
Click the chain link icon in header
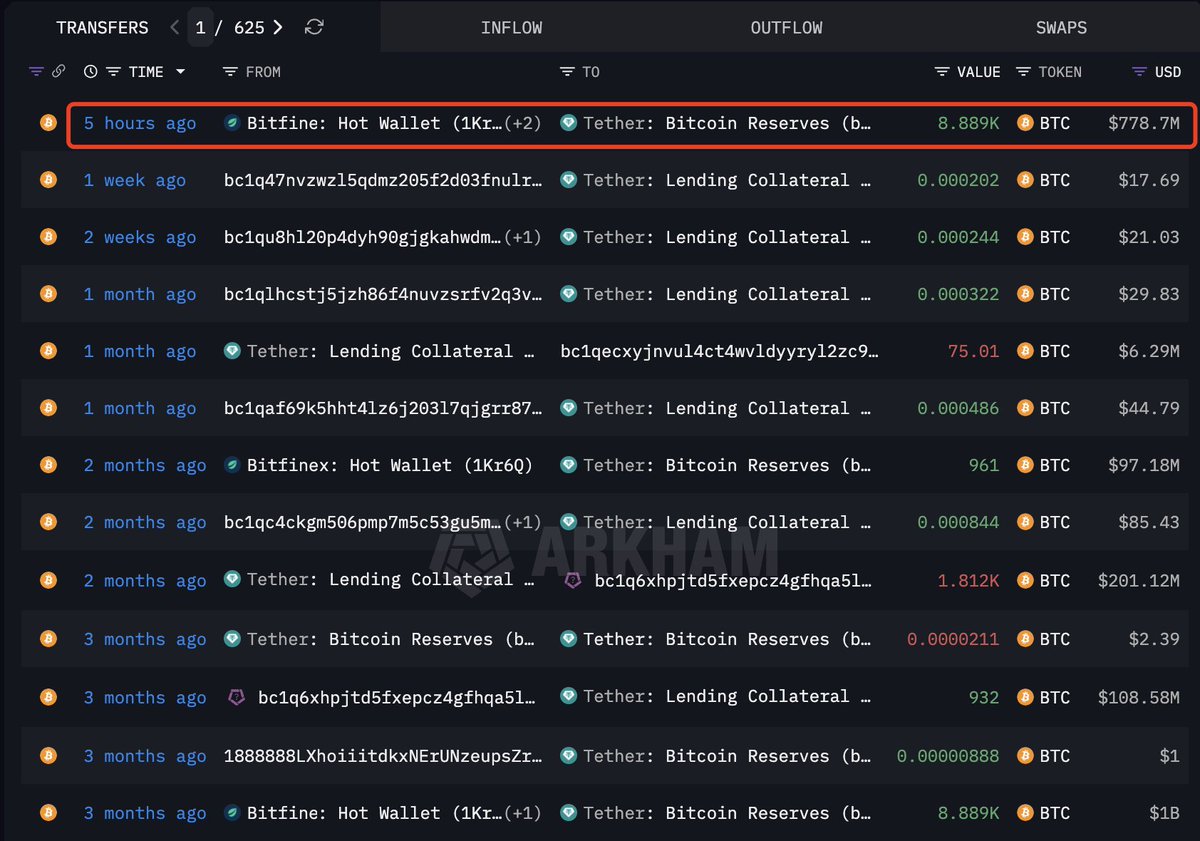(x=59, y=72)
